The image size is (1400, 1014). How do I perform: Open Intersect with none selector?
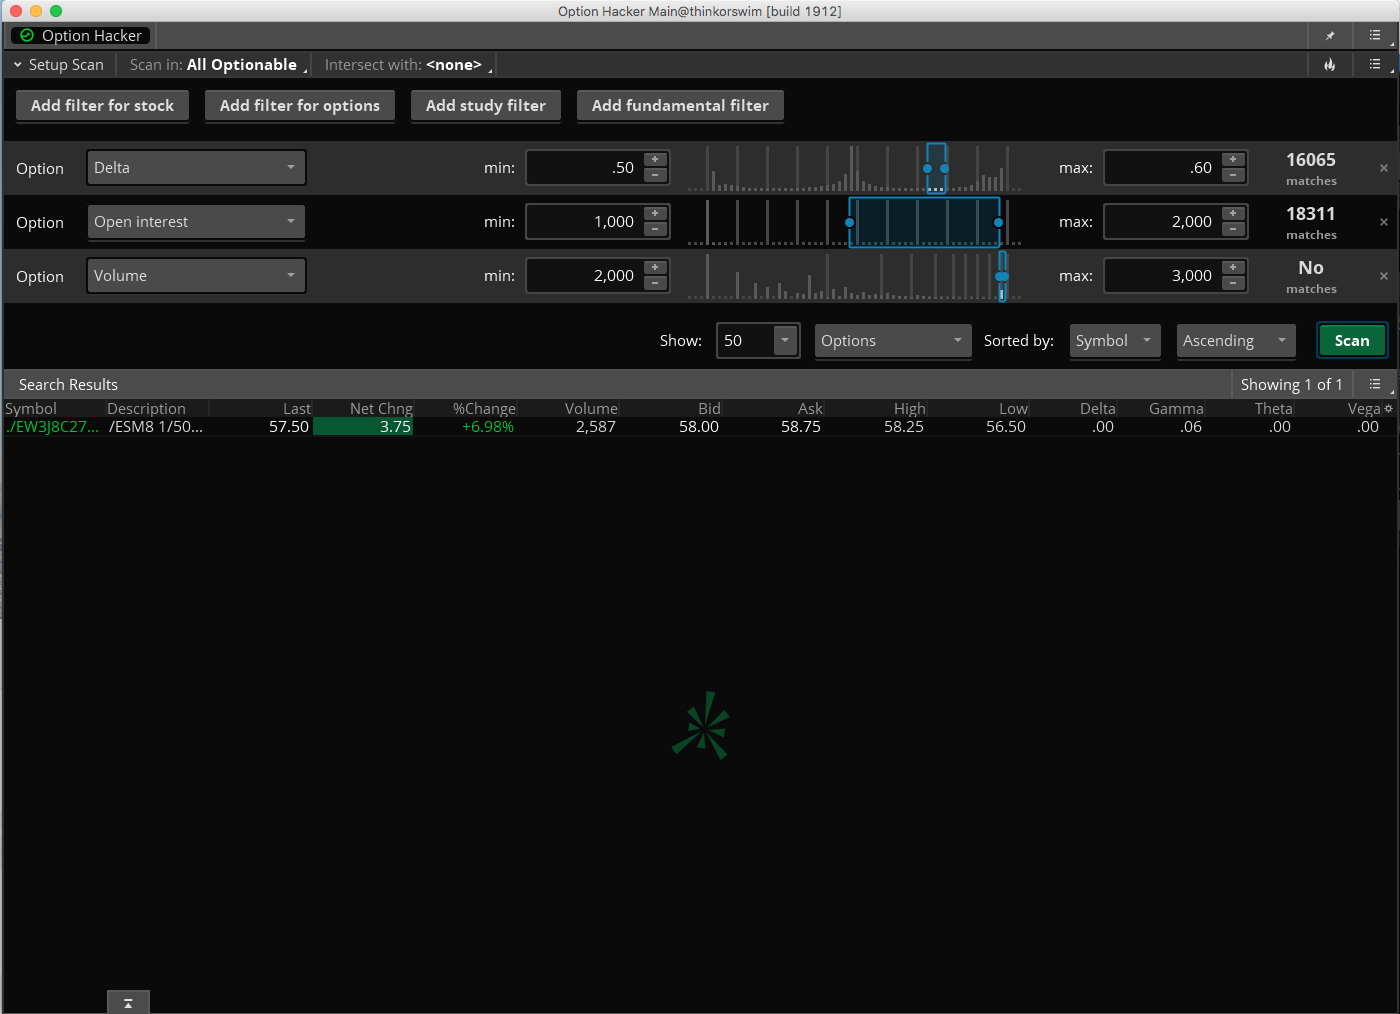pyautogui.click(x=408, y=65)
